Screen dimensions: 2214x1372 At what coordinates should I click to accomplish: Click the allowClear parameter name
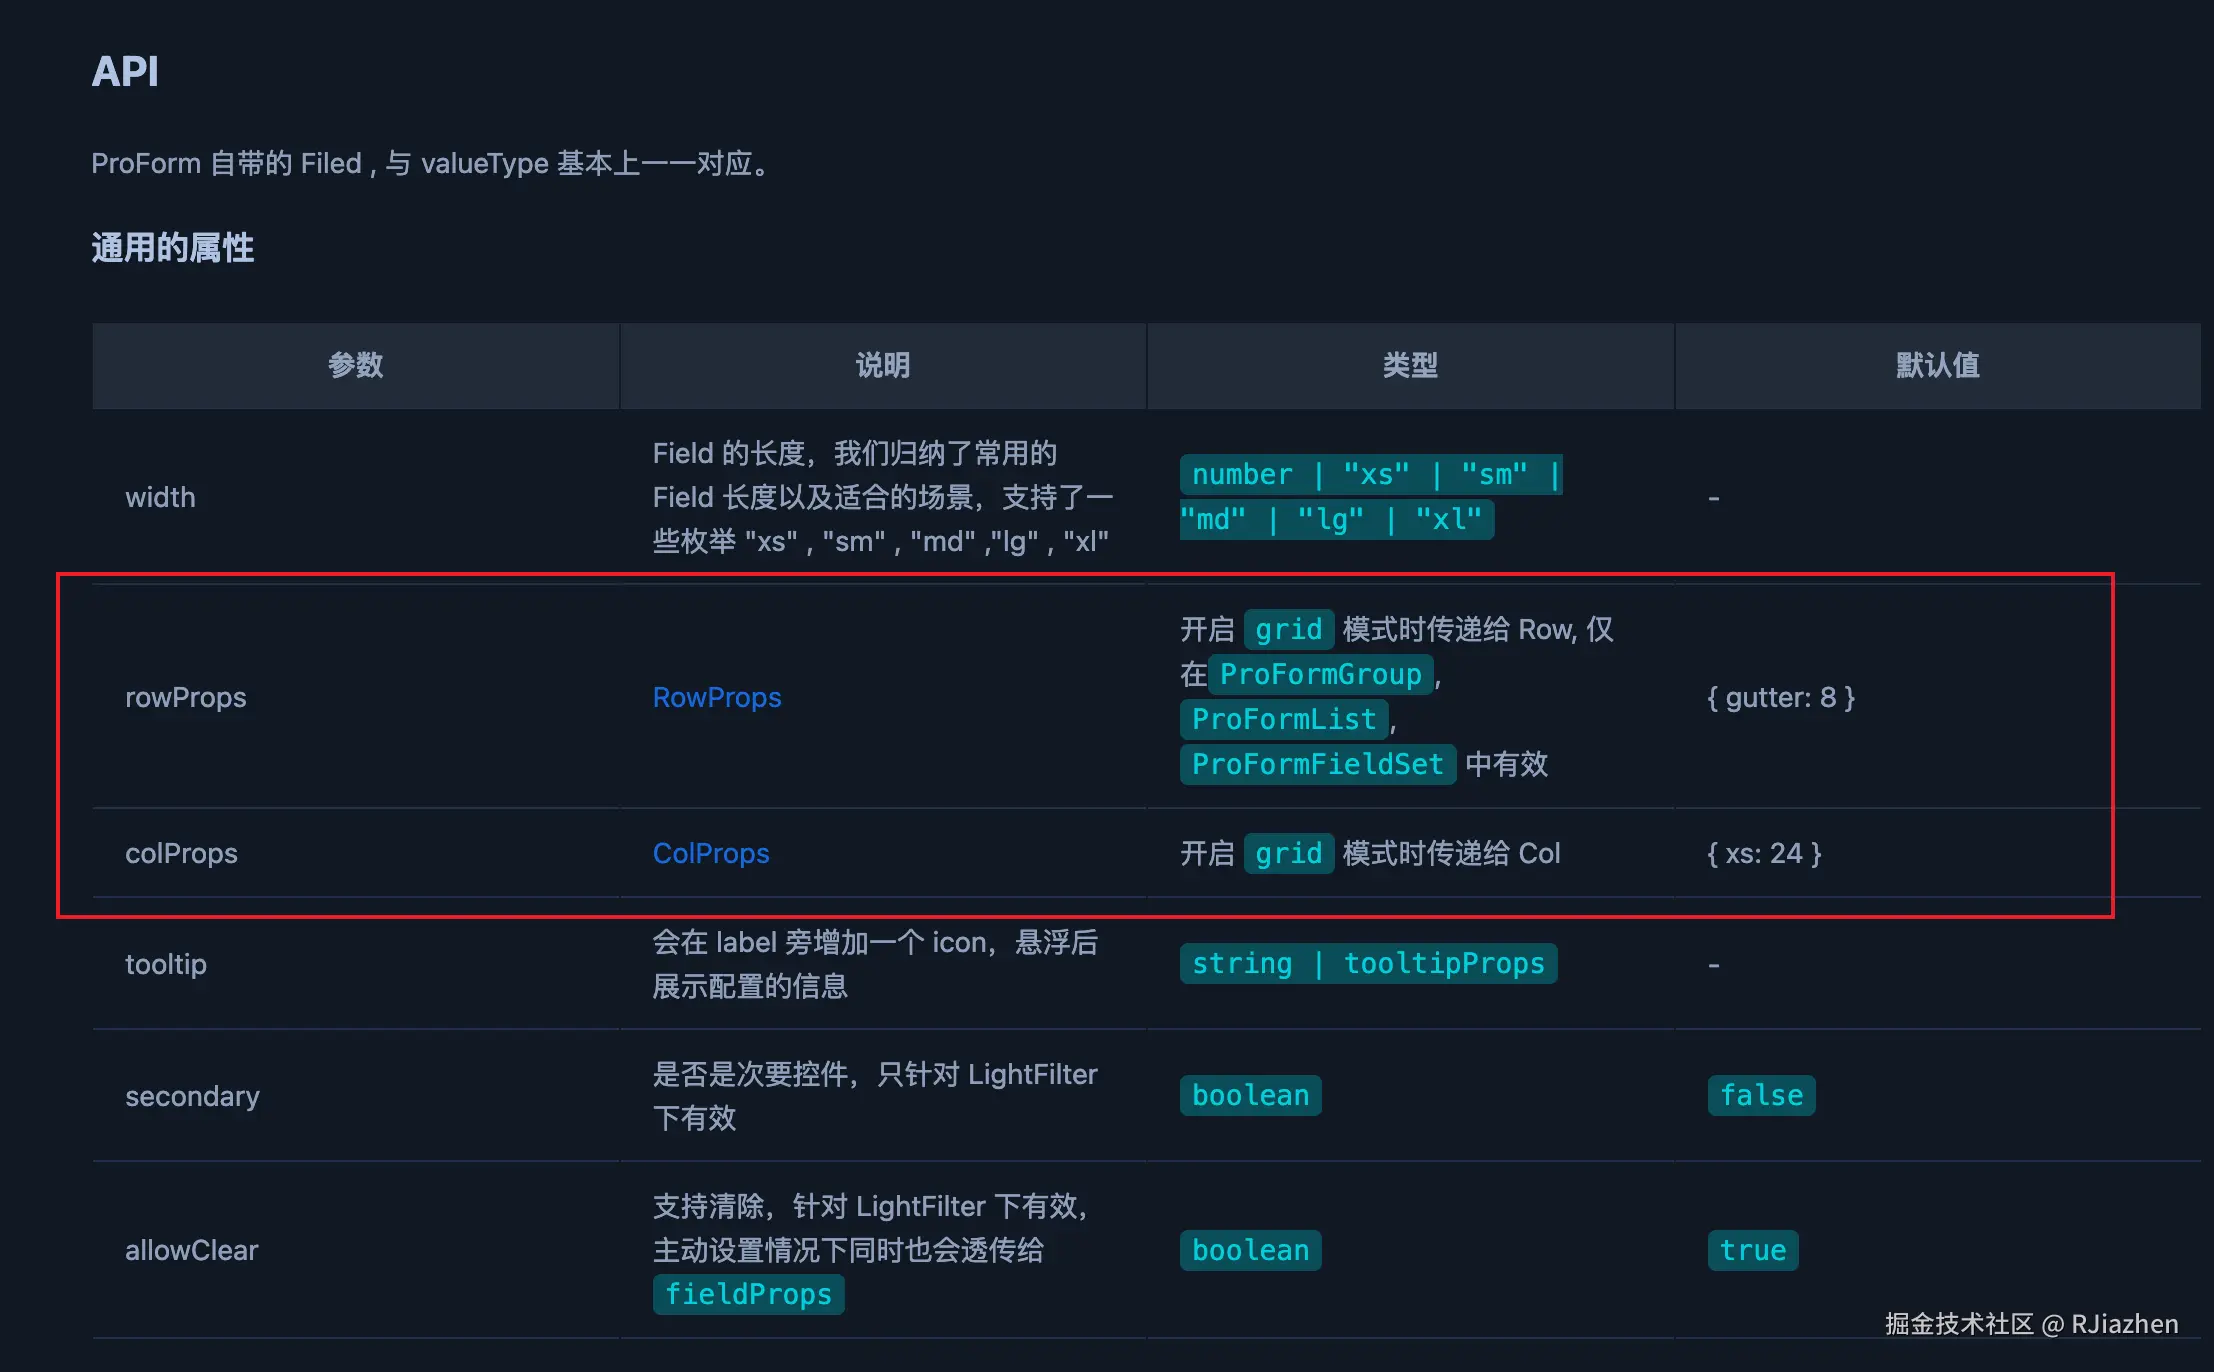pos(191,1250)
